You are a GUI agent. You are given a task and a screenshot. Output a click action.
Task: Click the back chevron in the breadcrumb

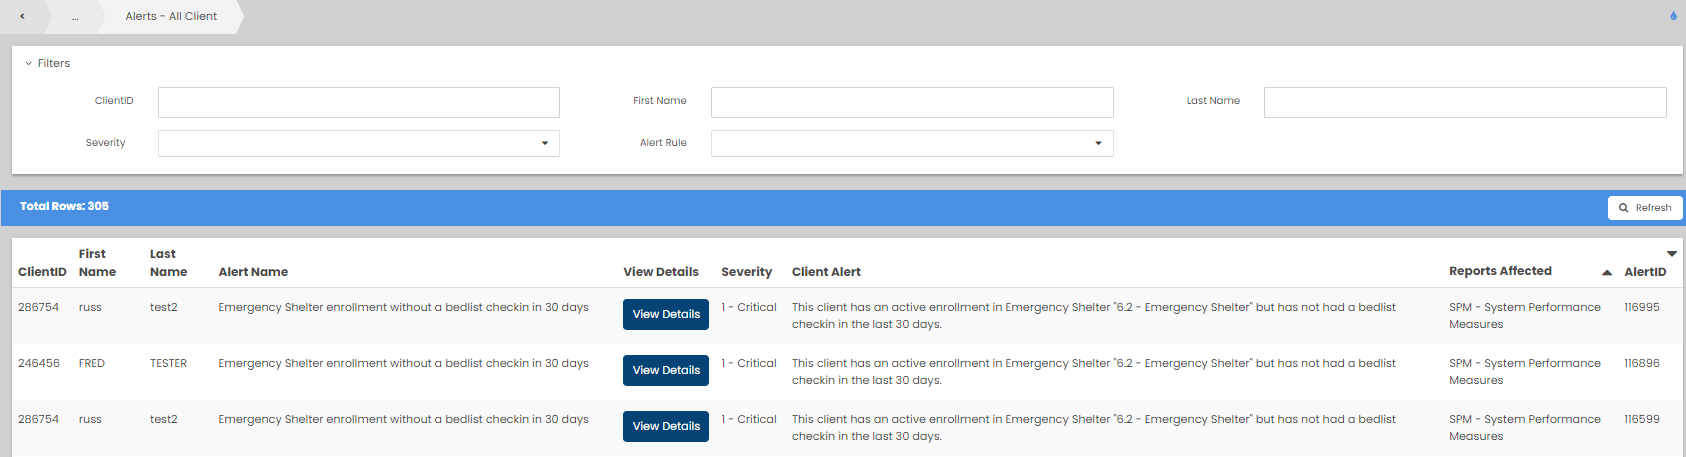22,16
